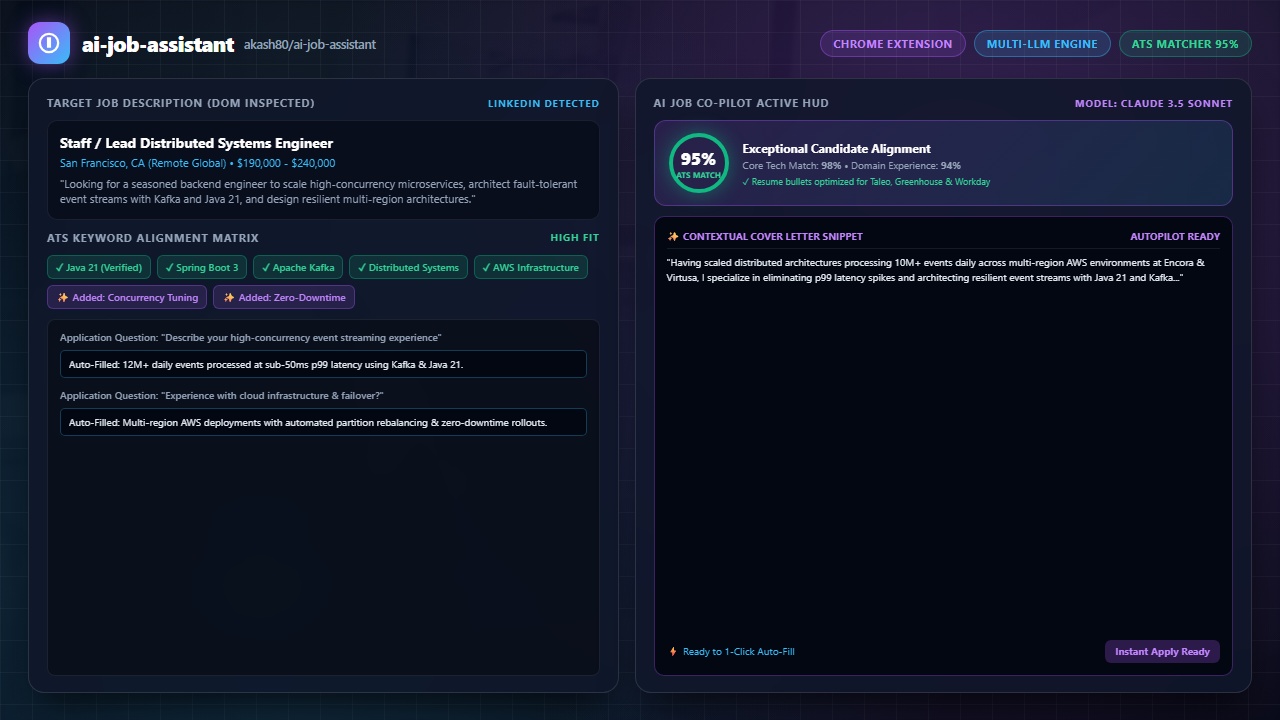Select the Apache Kafka keyword chip
This screenshot has height=720, width=1280.
point(298,268)
